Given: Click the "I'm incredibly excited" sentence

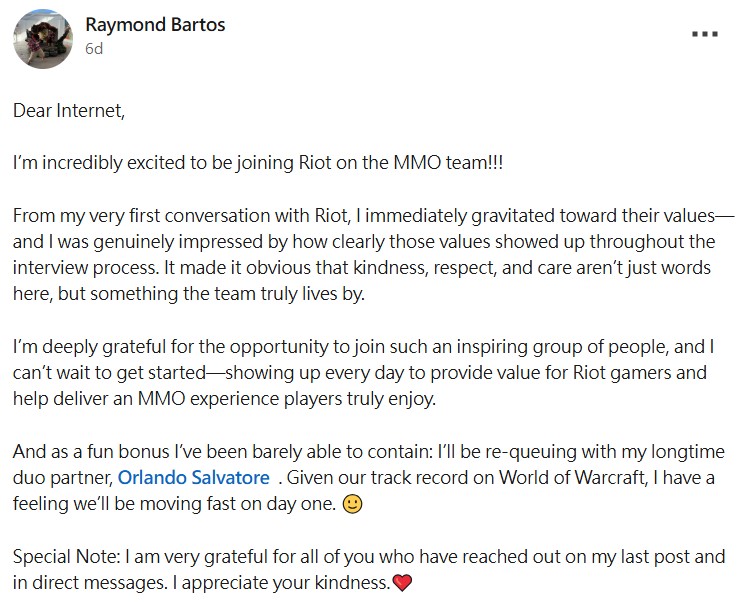Looking at the screenshot, I should (x=258, y=163).
